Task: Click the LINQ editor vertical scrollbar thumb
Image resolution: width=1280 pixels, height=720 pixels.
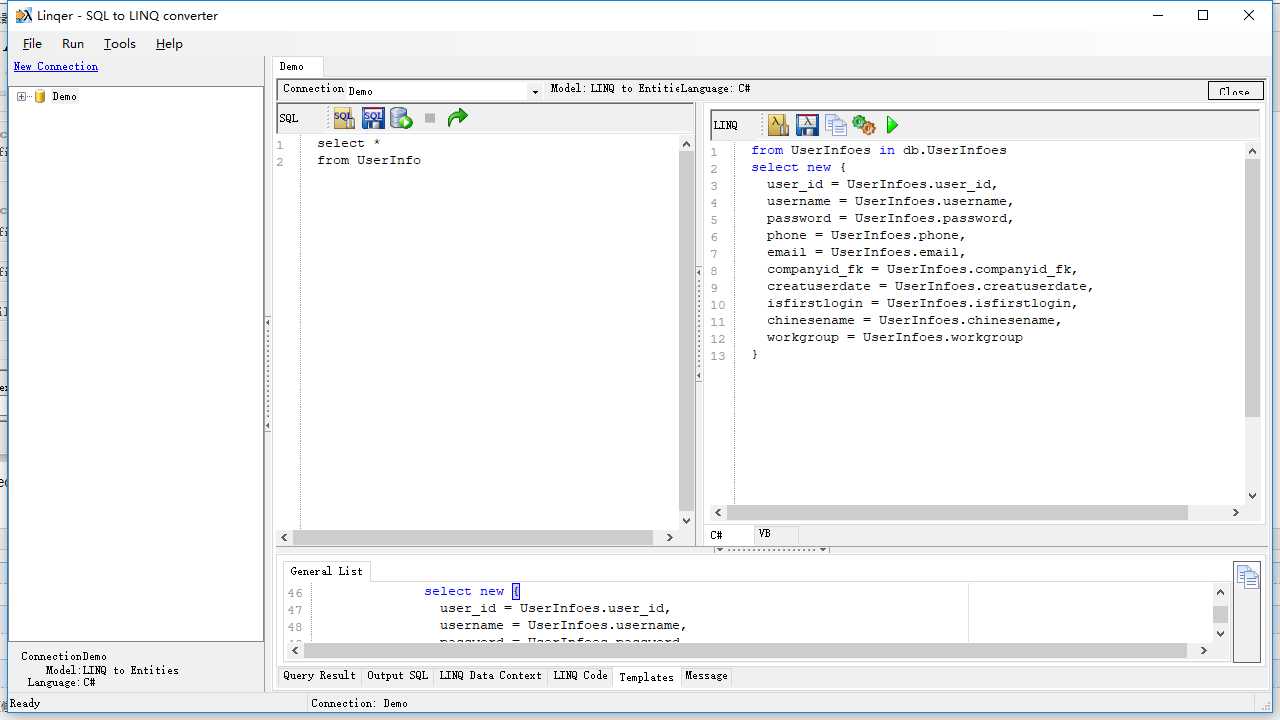Action: (1252, 287)
